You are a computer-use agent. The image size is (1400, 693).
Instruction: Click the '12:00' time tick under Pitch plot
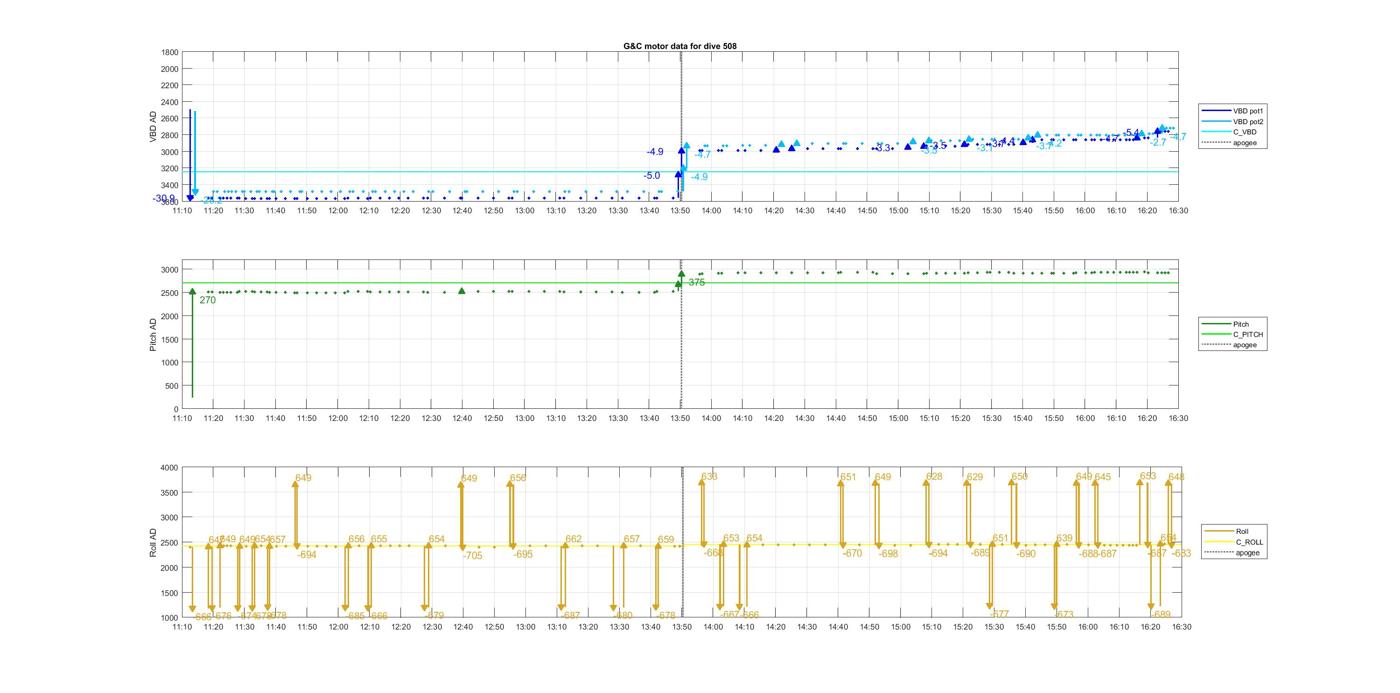[x=338, y=419]
